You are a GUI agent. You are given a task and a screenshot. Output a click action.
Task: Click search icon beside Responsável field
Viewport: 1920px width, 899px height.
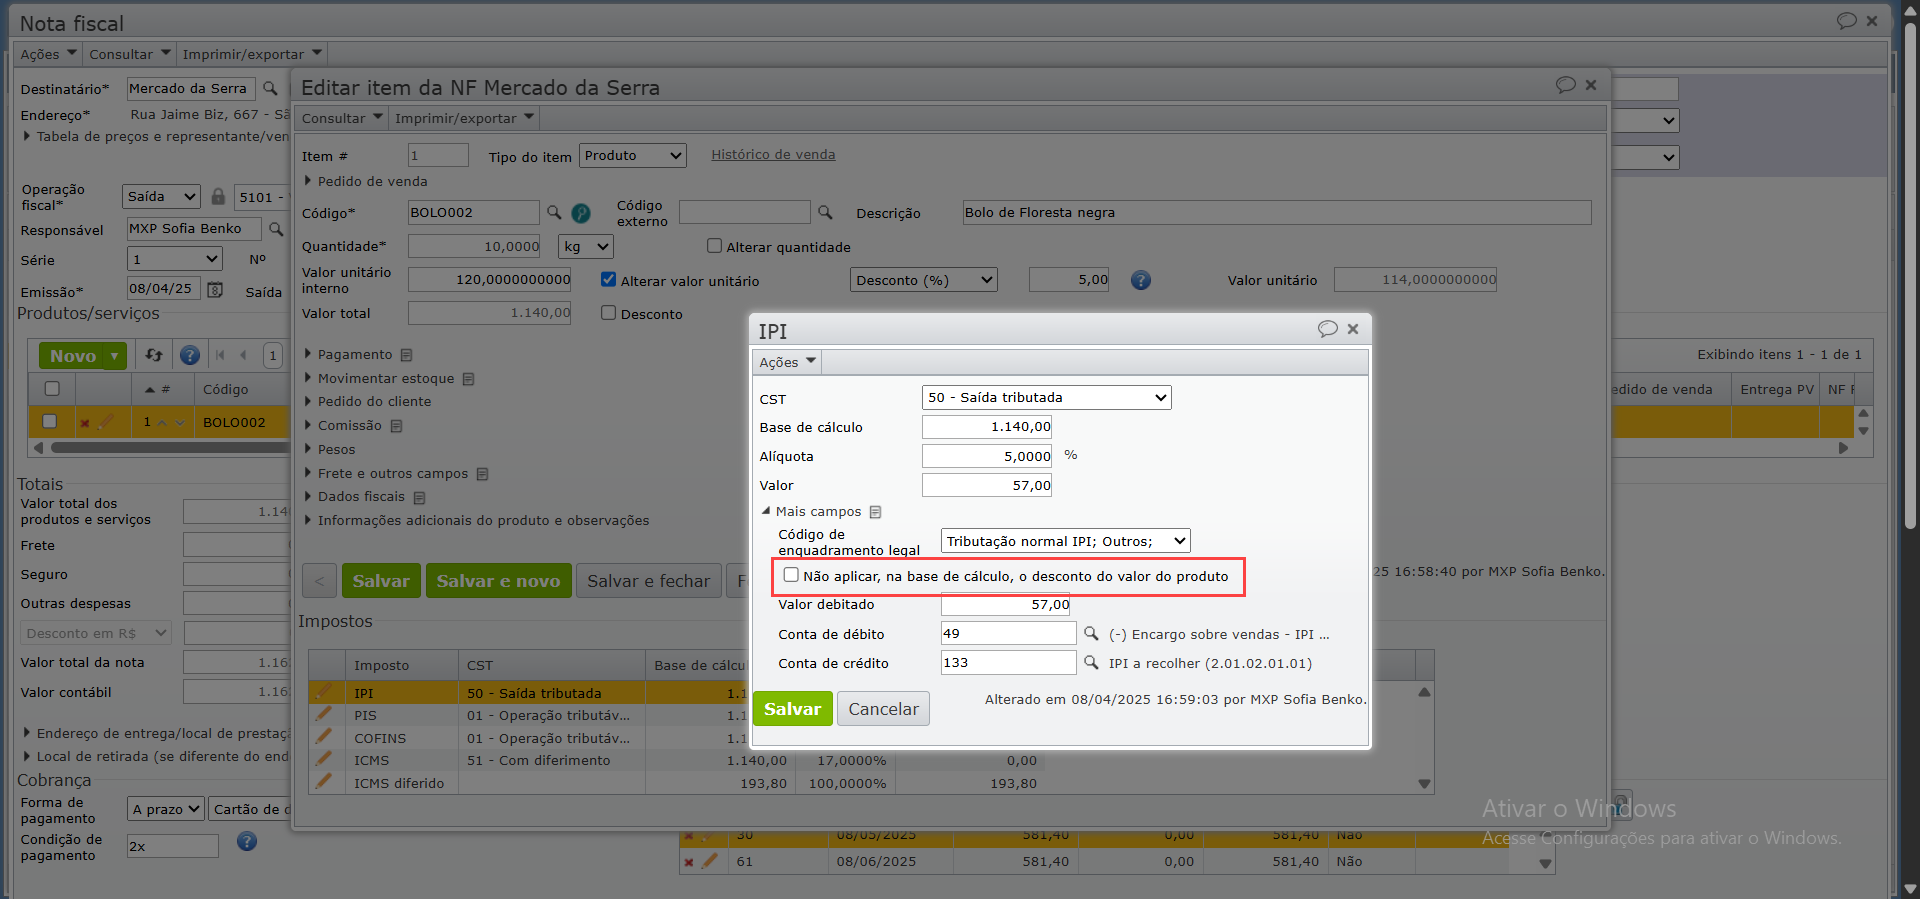(x=276, y=228)
